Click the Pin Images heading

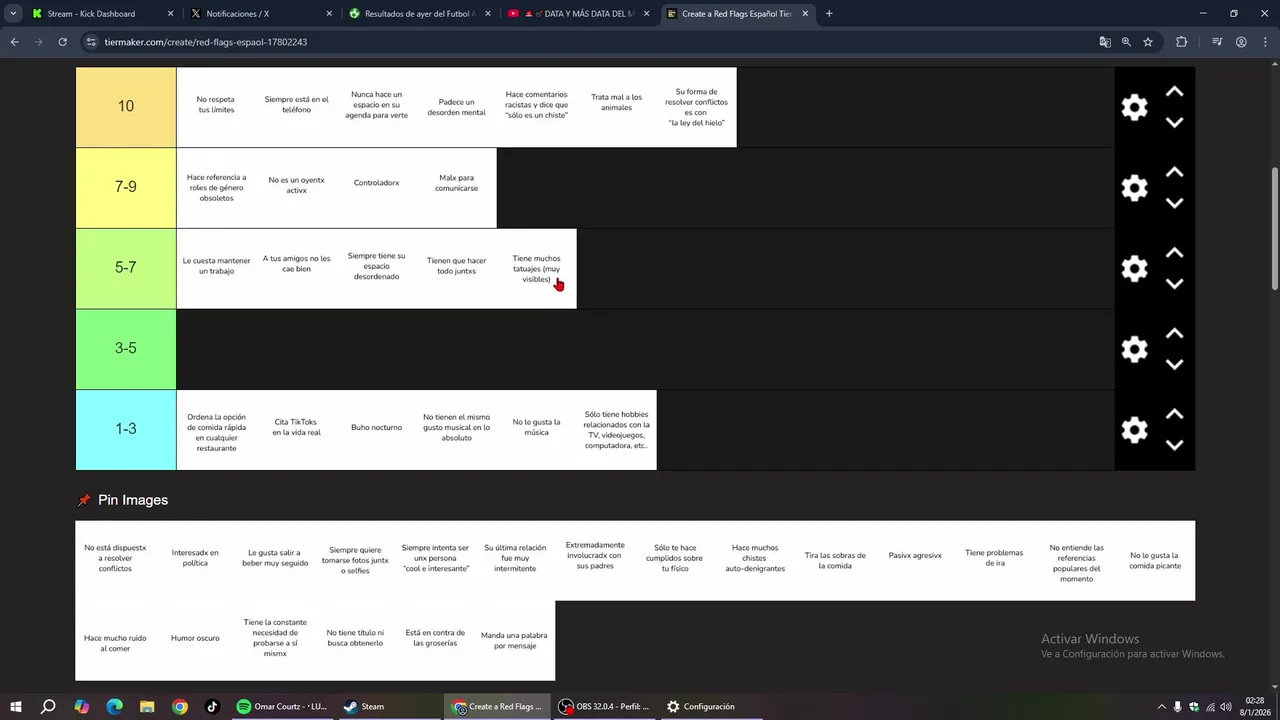133,500
